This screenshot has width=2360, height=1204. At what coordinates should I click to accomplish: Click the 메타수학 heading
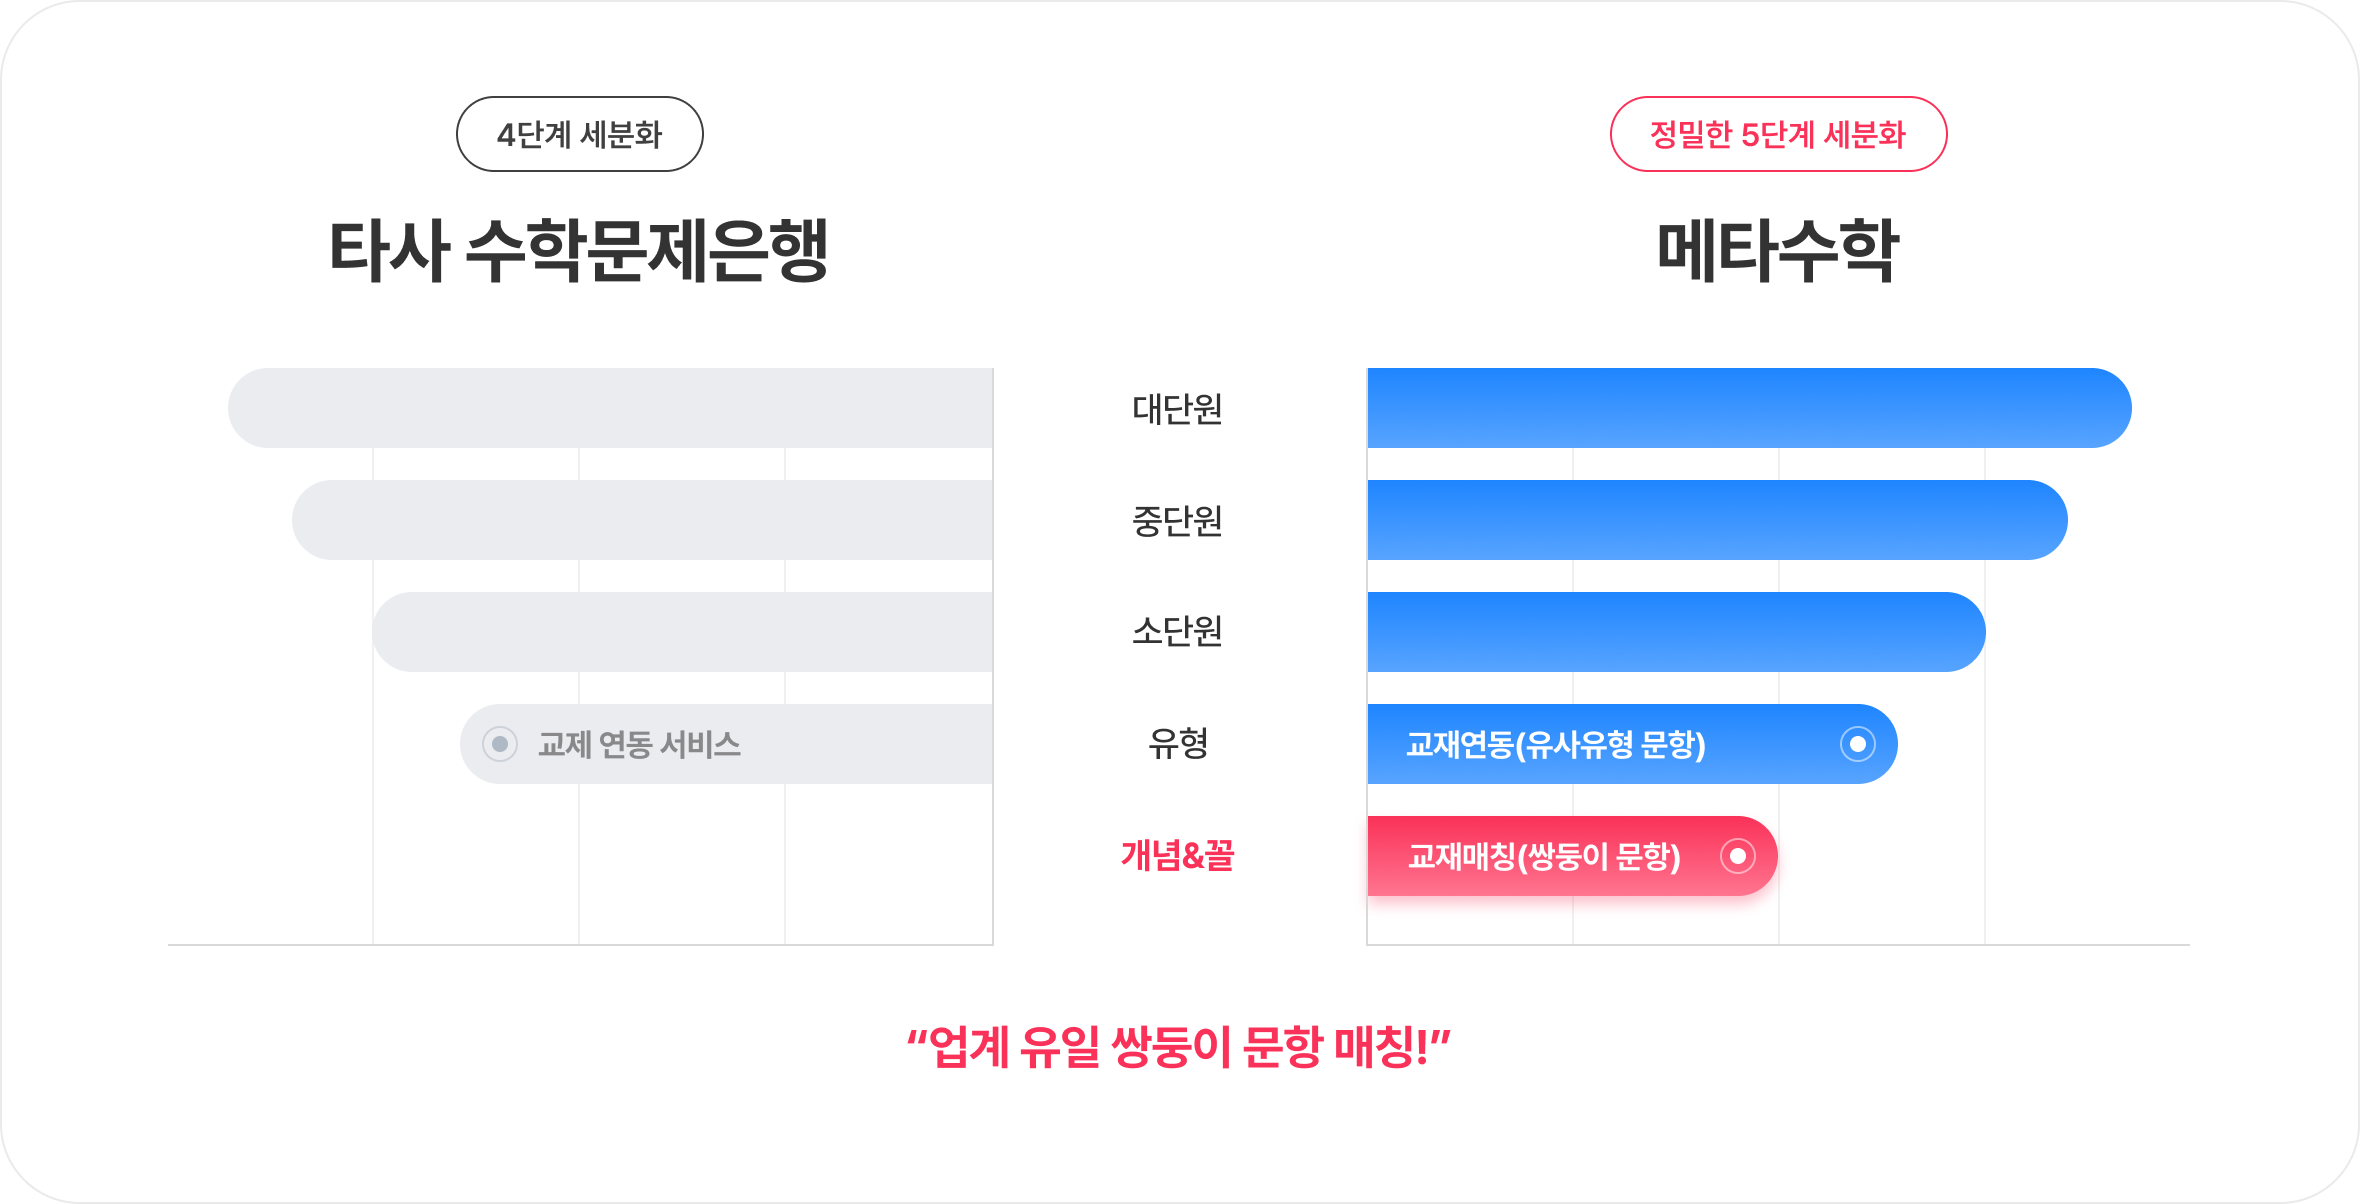pos(1777,250)
